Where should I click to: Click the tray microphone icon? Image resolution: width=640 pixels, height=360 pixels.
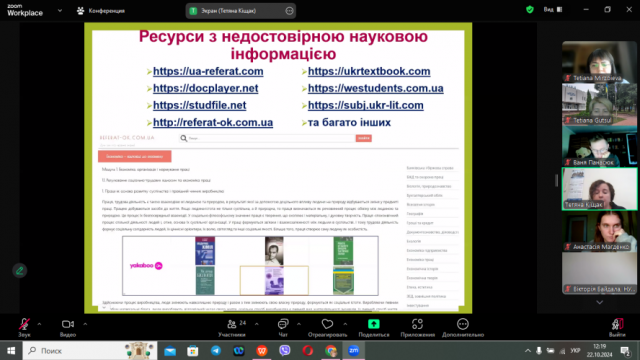click(x=539, y=351)
